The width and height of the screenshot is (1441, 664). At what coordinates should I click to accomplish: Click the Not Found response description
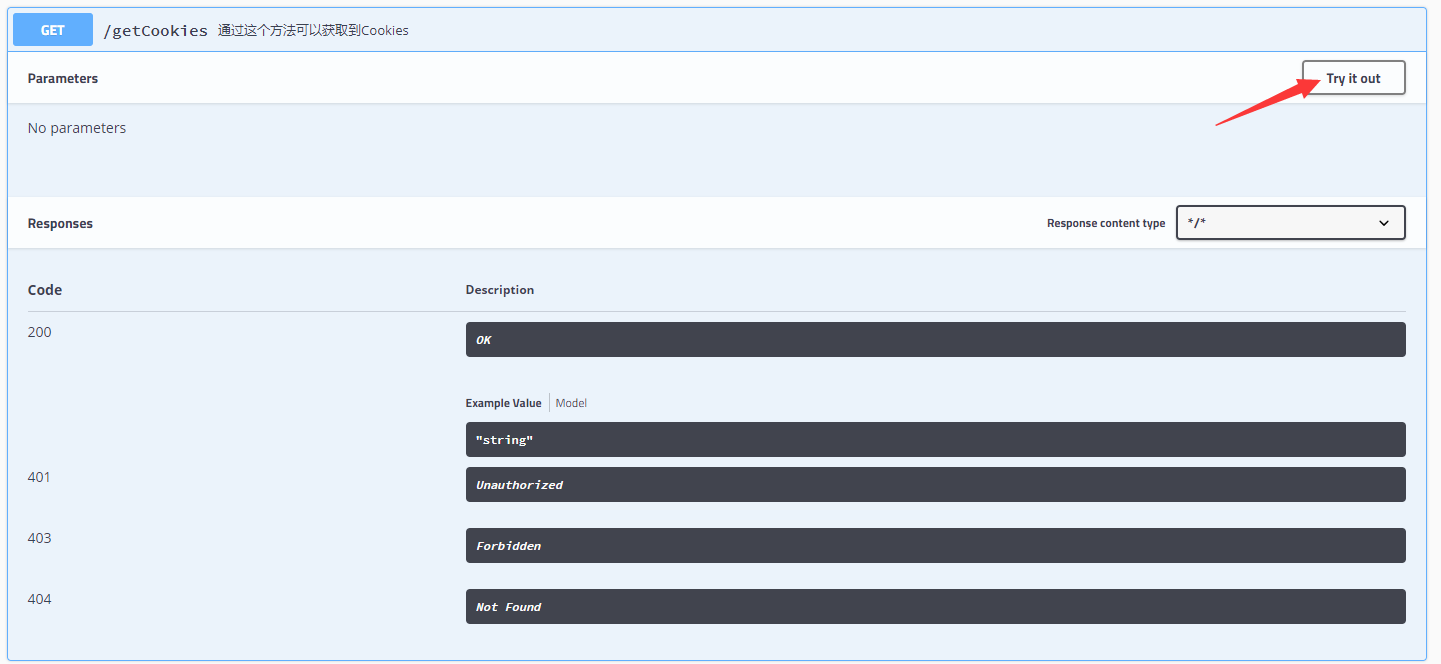click(935, 606)
